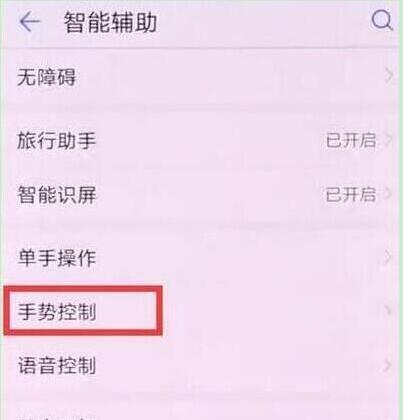Tap the back arrow icon
Screen dimensions: 403x420
click(30, 22)
